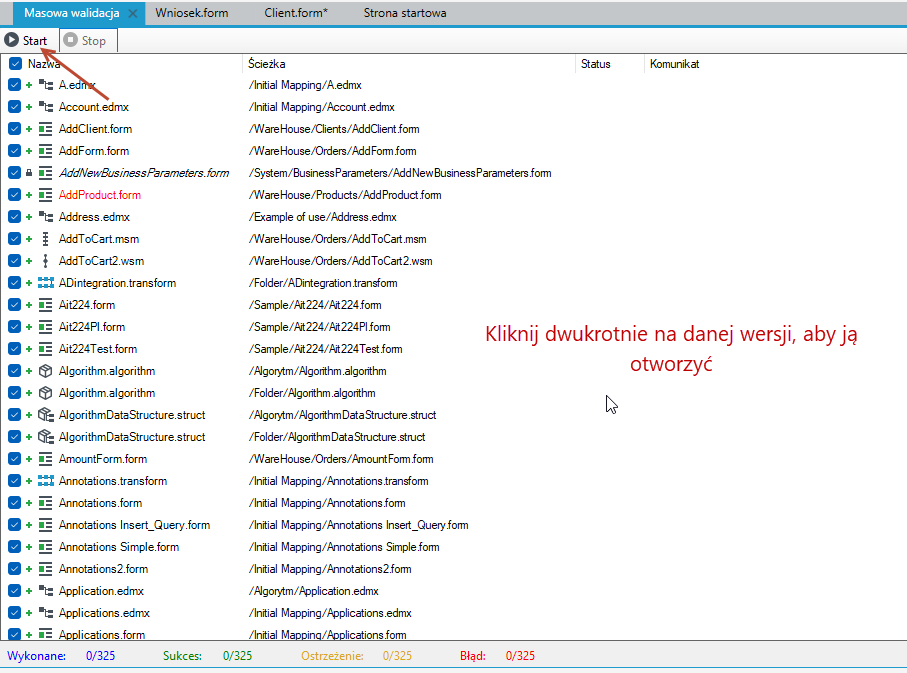Switch to the Wniosek.form tab
This screenshot has height=673, width=907.
191,13
